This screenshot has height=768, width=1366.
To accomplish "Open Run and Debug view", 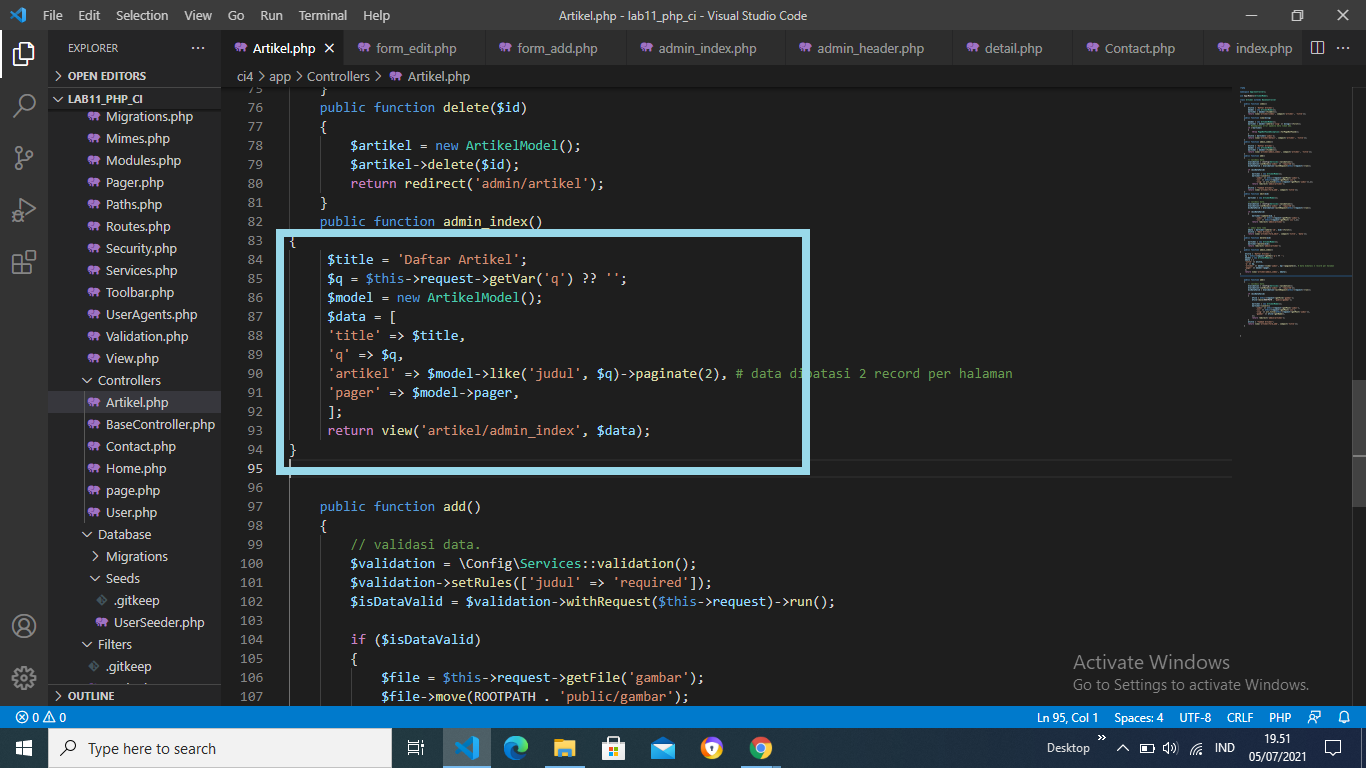I will [x=24, y=209].
